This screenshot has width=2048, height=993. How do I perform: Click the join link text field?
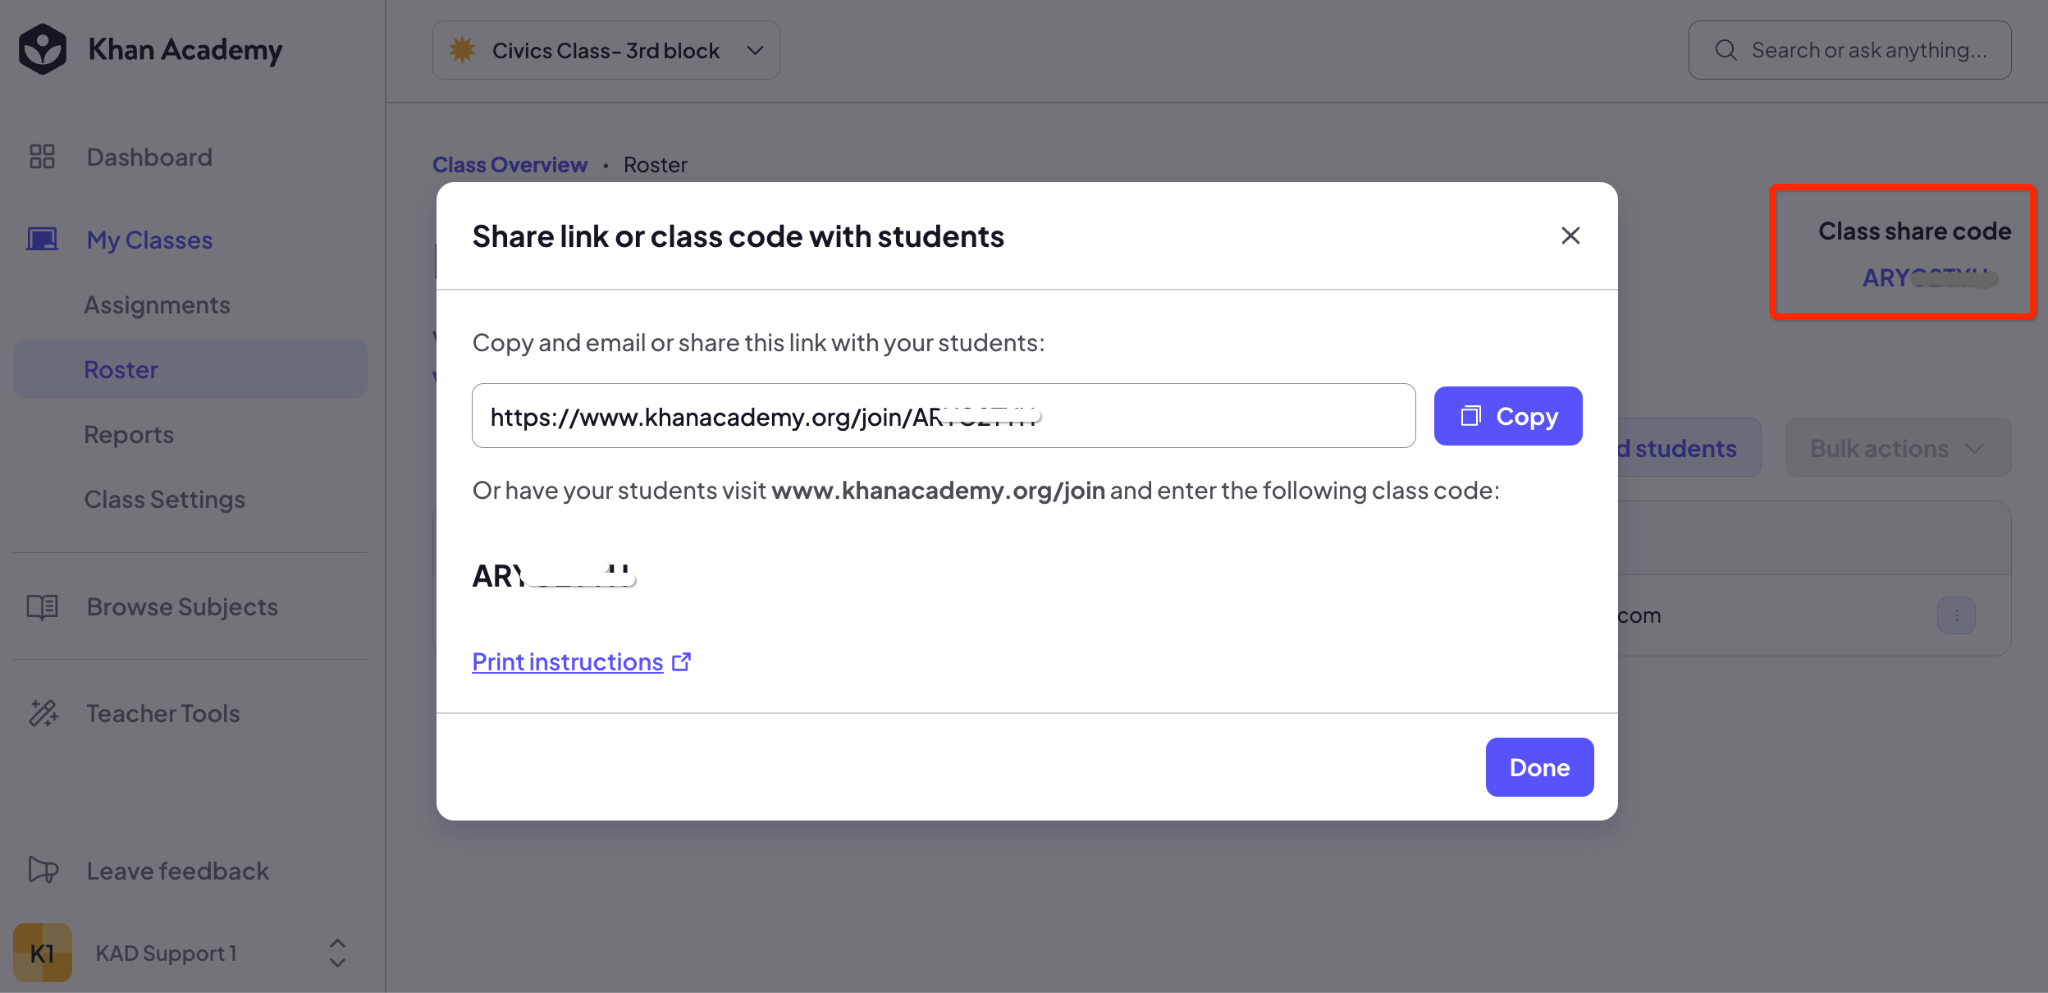[943, 416]
